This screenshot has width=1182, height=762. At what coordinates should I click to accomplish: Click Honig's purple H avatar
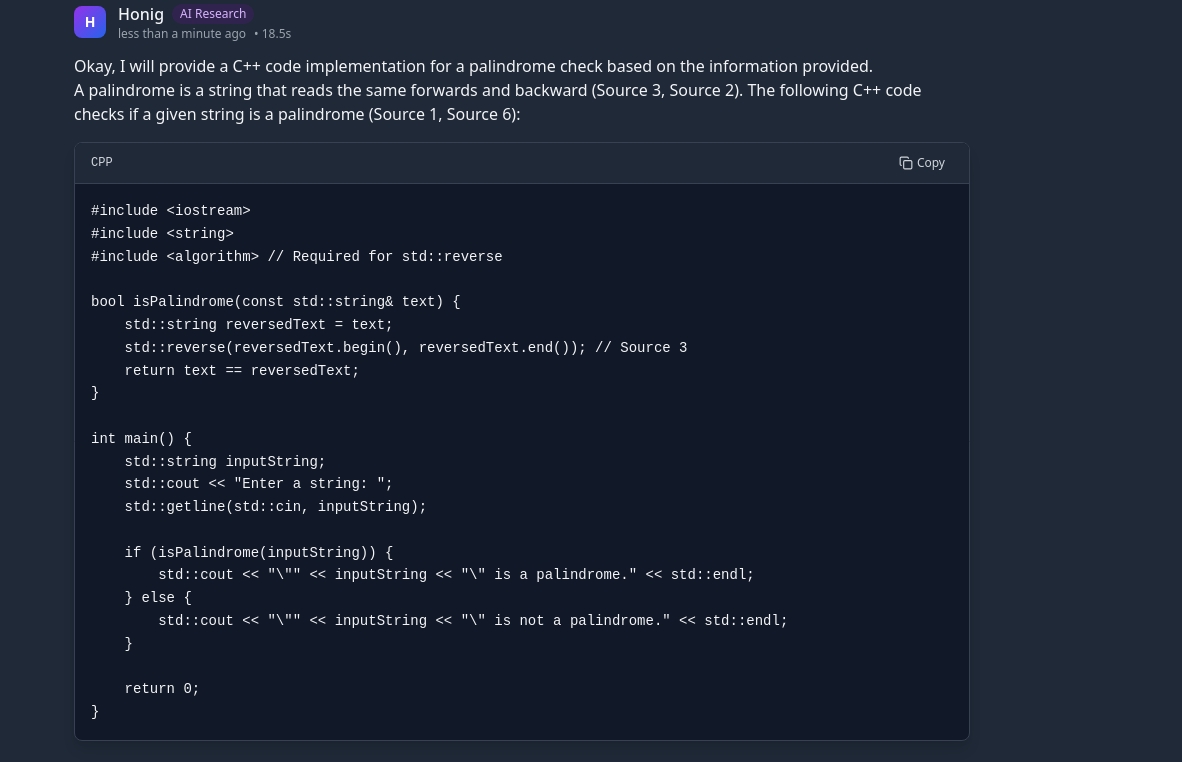pos(90,22)
